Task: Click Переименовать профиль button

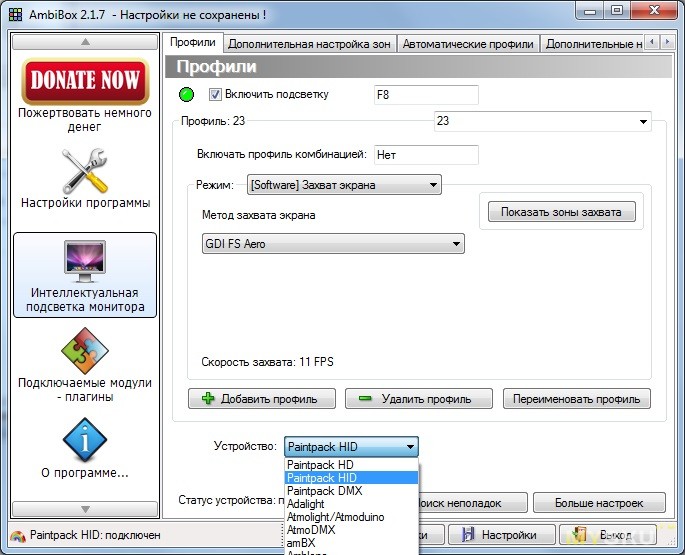Action: 577,399
